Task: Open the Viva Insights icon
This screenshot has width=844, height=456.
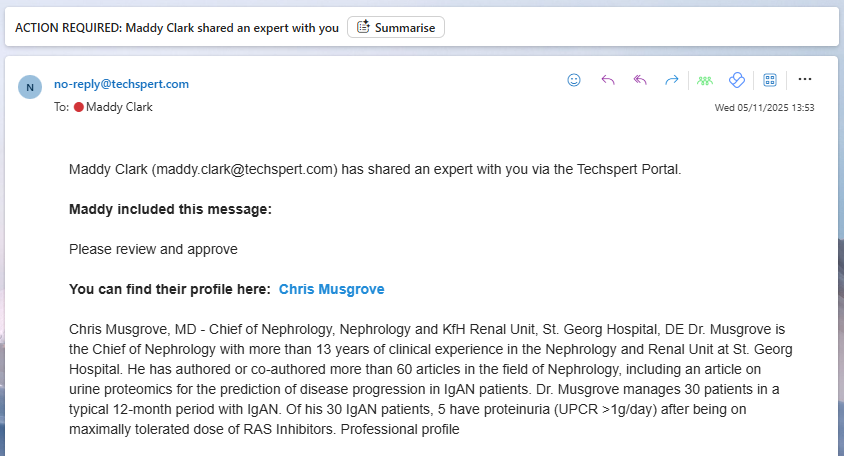Action: tap(737, 80)
